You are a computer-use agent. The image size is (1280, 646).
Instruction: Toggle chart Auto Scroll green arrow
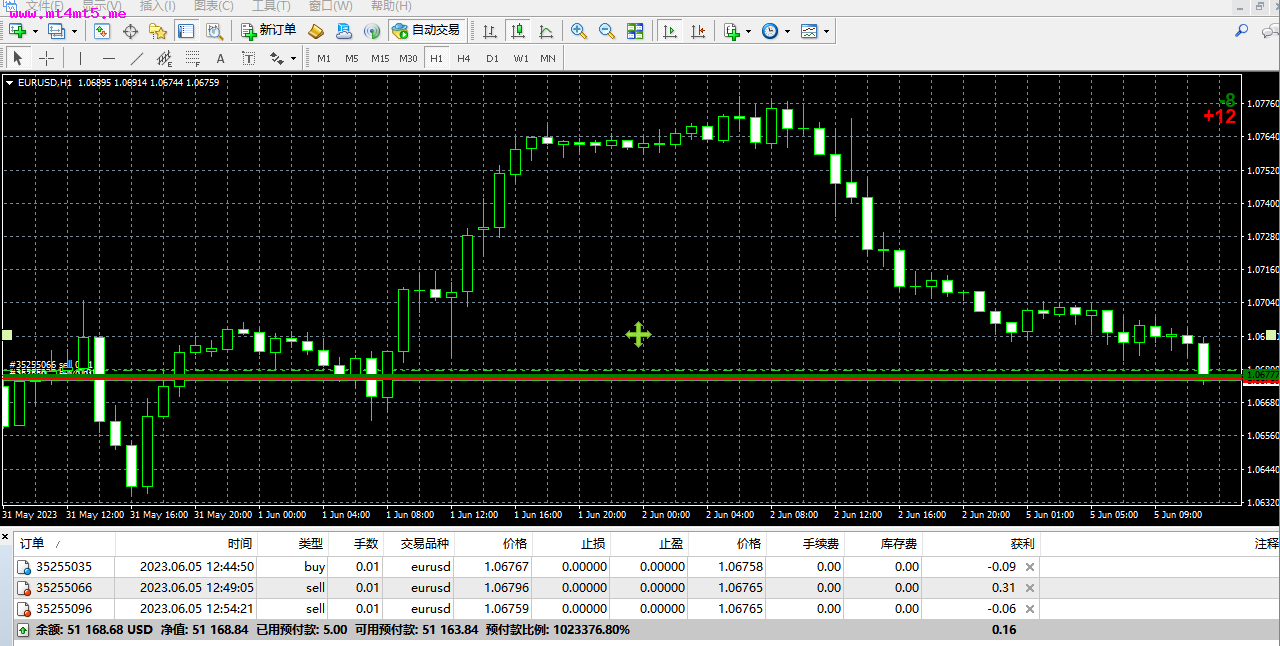[670, 31]
